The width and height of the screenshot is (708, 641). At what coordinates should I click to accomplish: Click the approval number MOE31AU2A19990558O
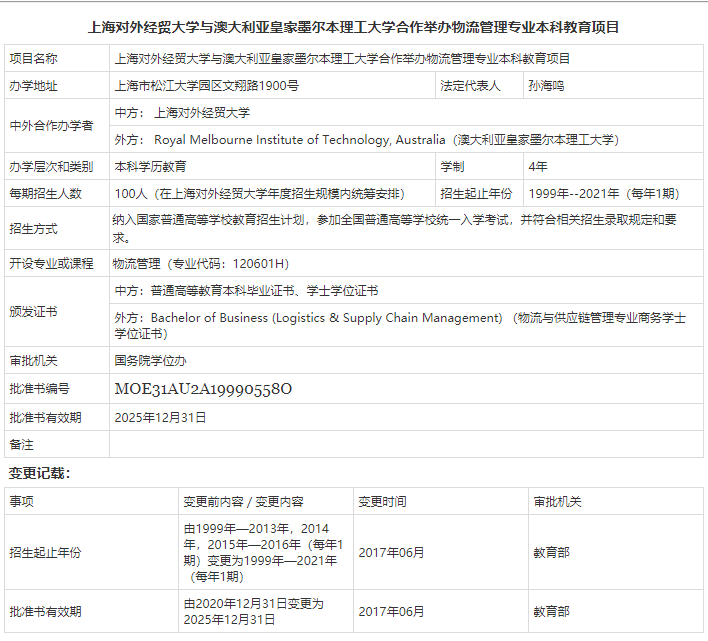[203, 389]
